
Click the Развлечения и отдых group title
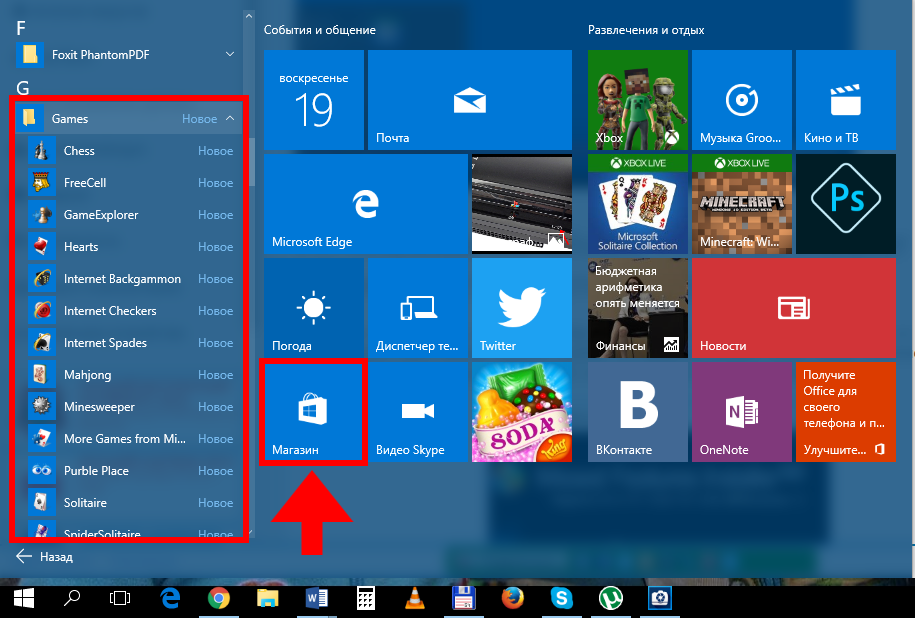(x=646, y=30)
